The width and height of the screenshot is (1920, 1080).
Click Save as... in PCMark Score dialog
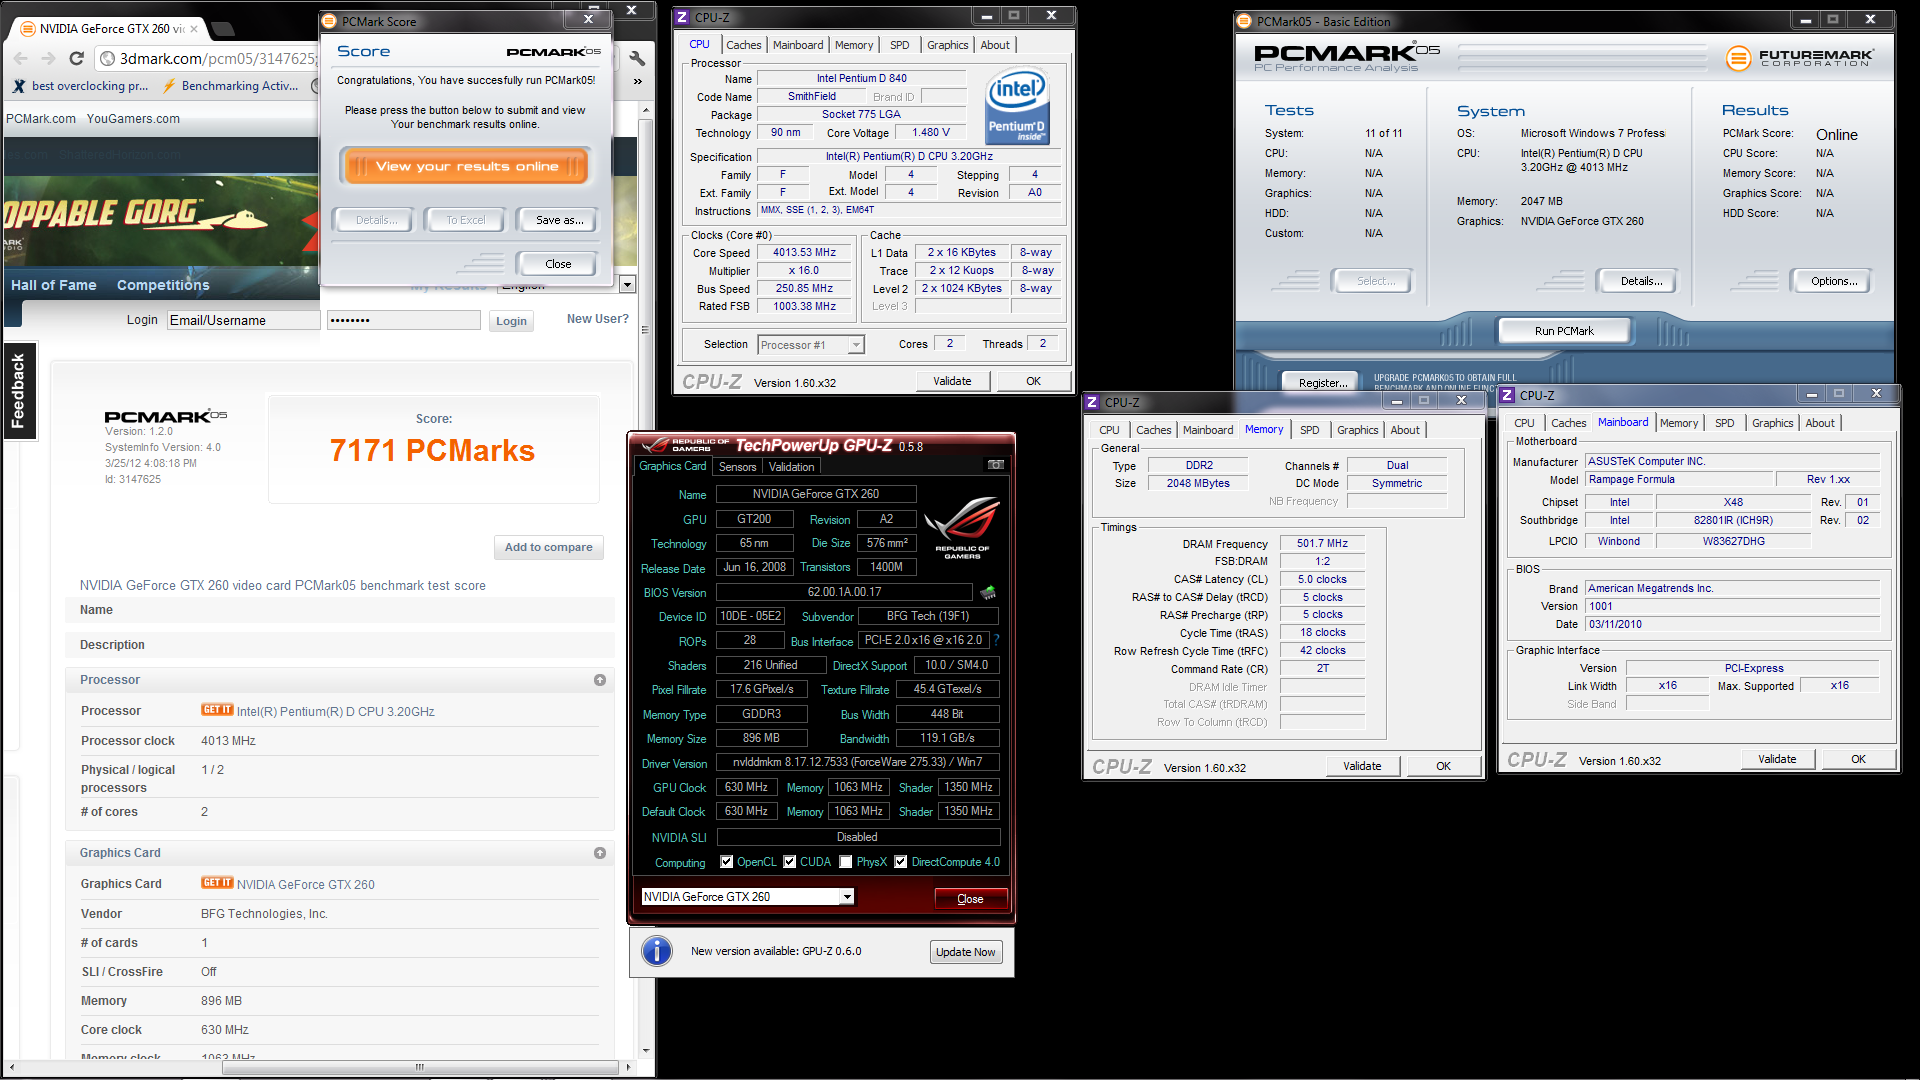[560, 220]
